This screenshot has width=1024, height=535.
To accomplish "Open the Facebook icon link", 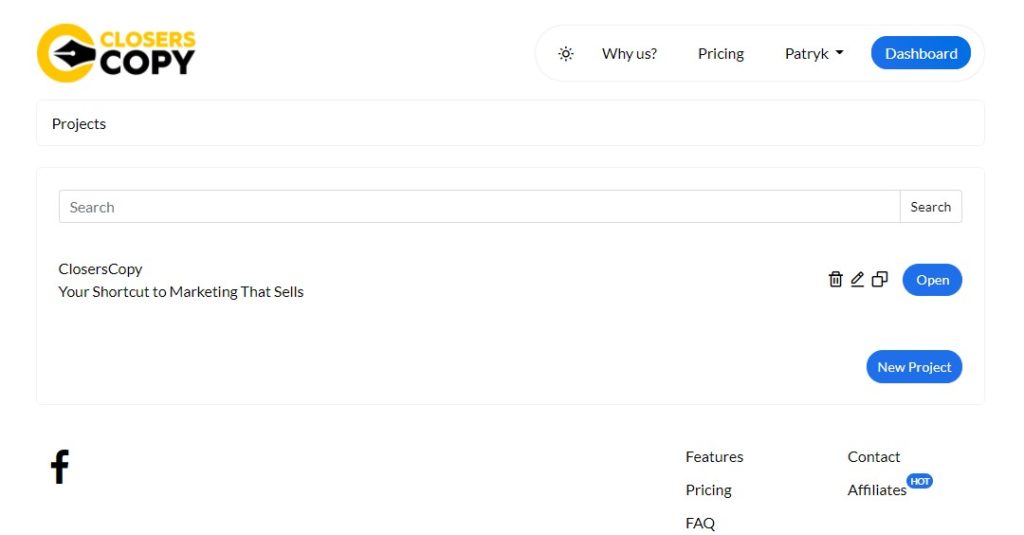I will tap(59, 466).
